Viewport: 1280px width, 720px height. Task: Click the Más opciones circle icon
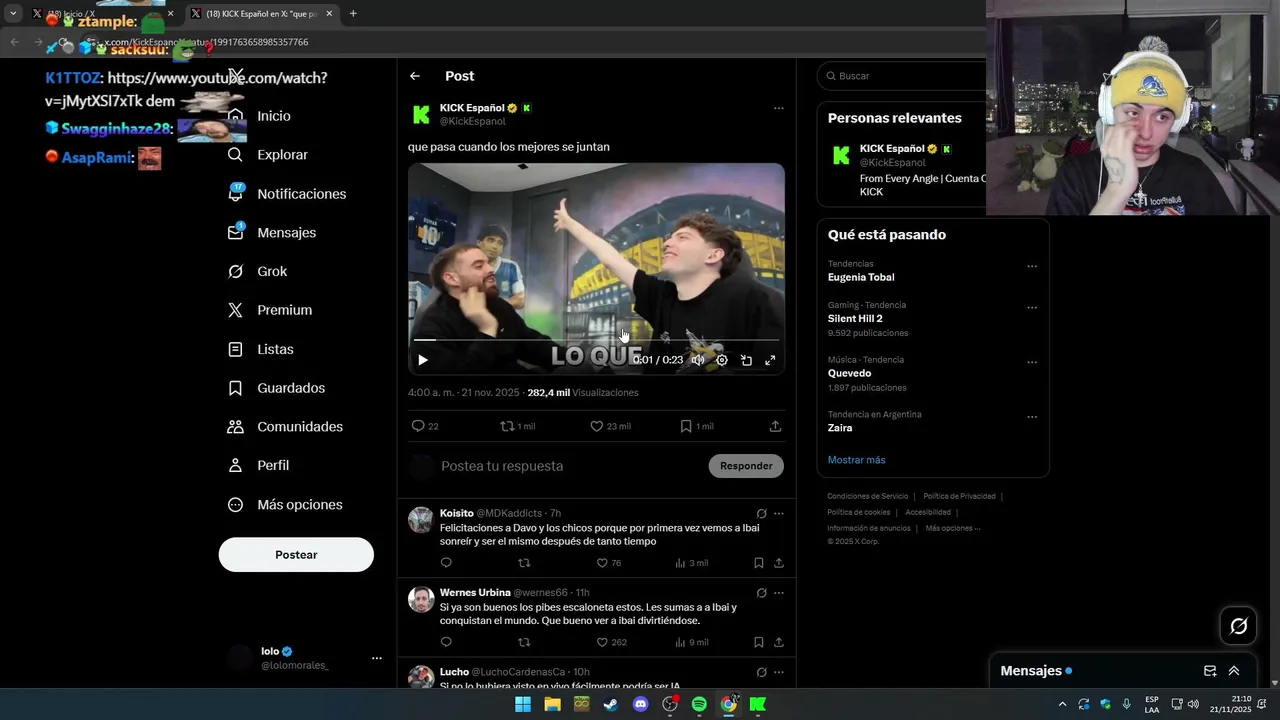(235, 505)
